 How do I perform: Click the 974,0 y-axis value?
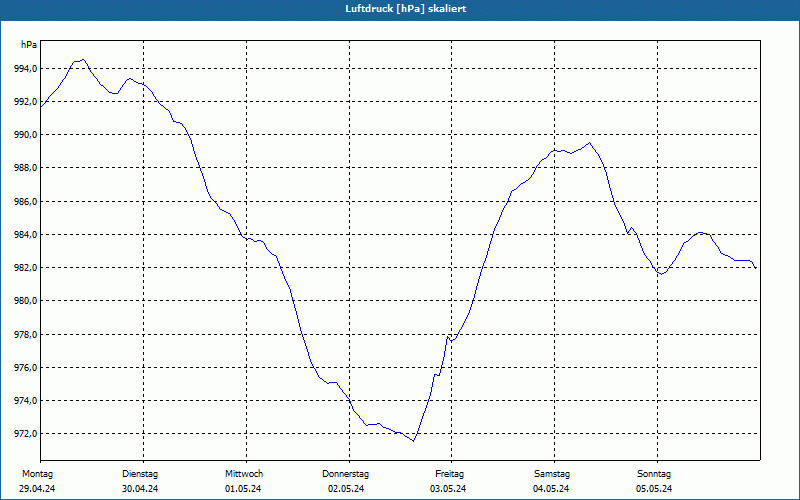(27, 401)
